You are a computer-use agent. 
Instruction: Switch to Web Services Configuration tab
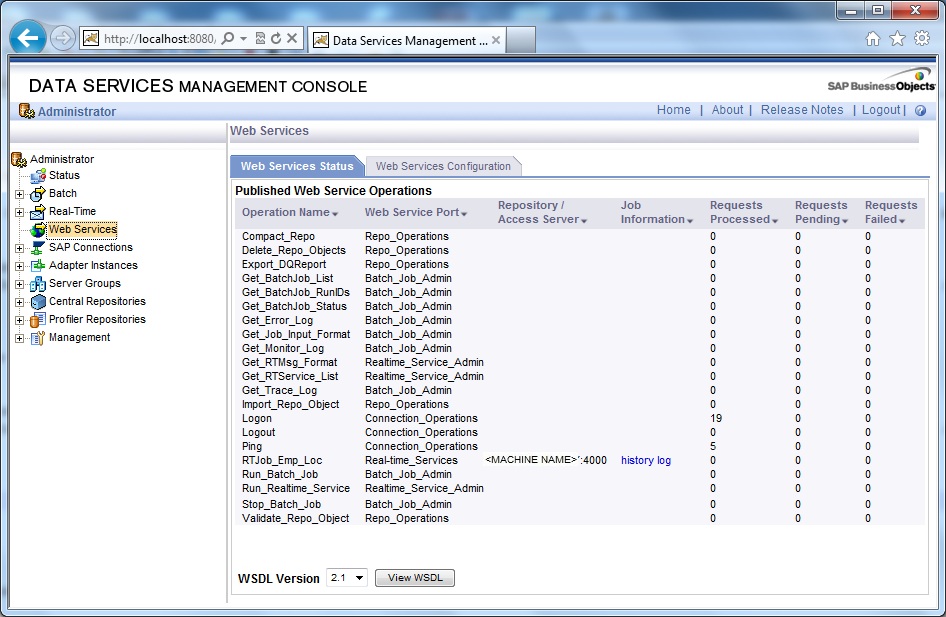tap(443, 166)
